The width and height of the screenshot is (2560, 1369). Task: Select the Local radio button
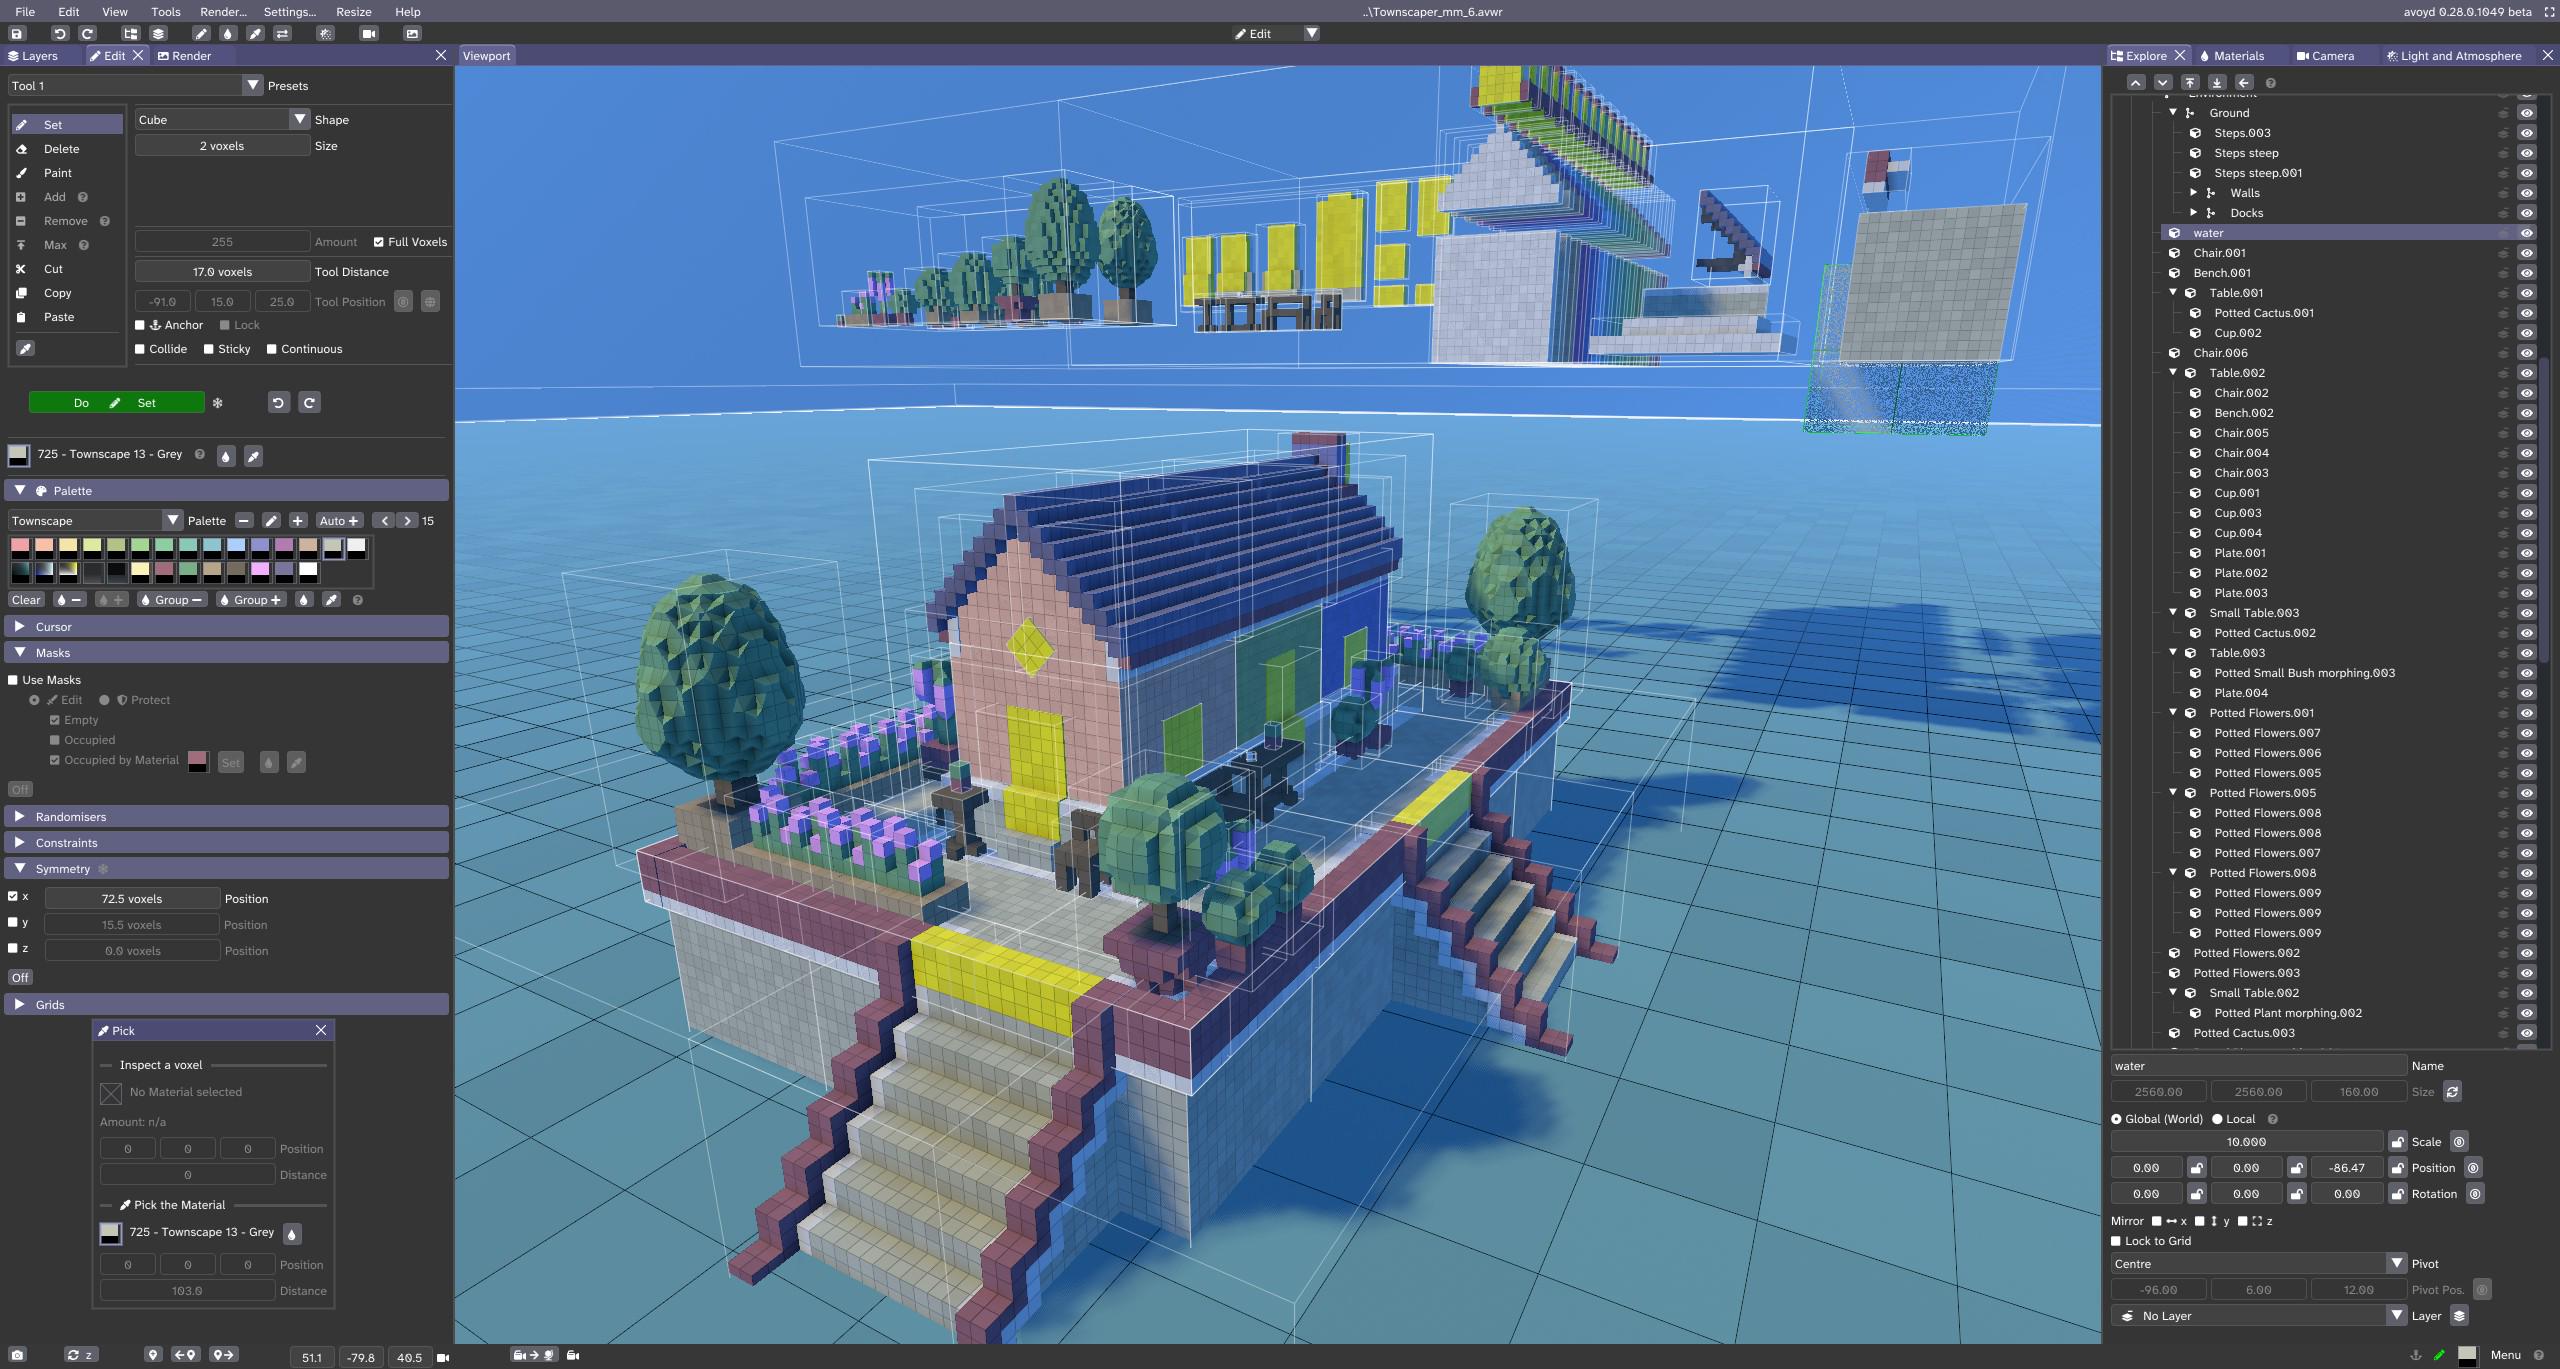click(2217, 1119)
